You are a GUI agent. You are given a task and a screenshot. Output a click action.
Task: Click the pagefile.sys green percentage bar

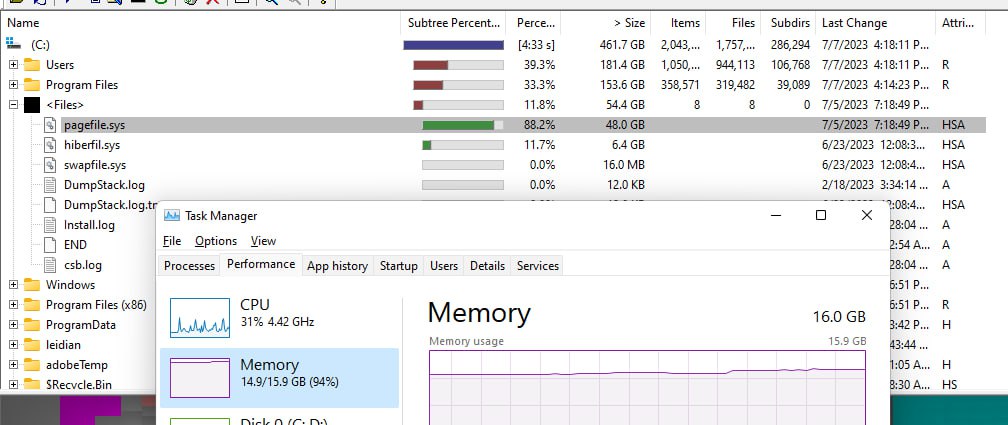458,125
